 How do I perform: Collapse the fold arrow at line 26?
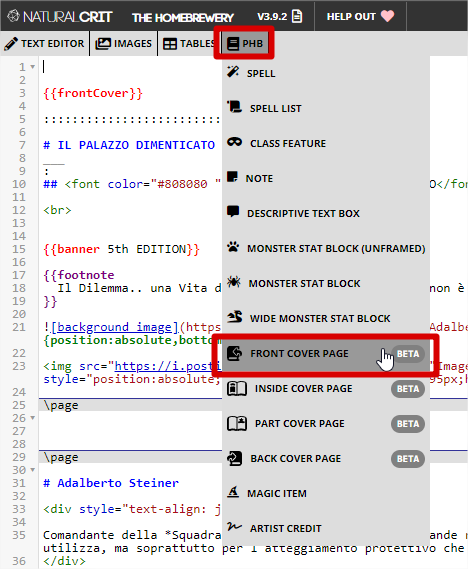(x=33, y=418)
